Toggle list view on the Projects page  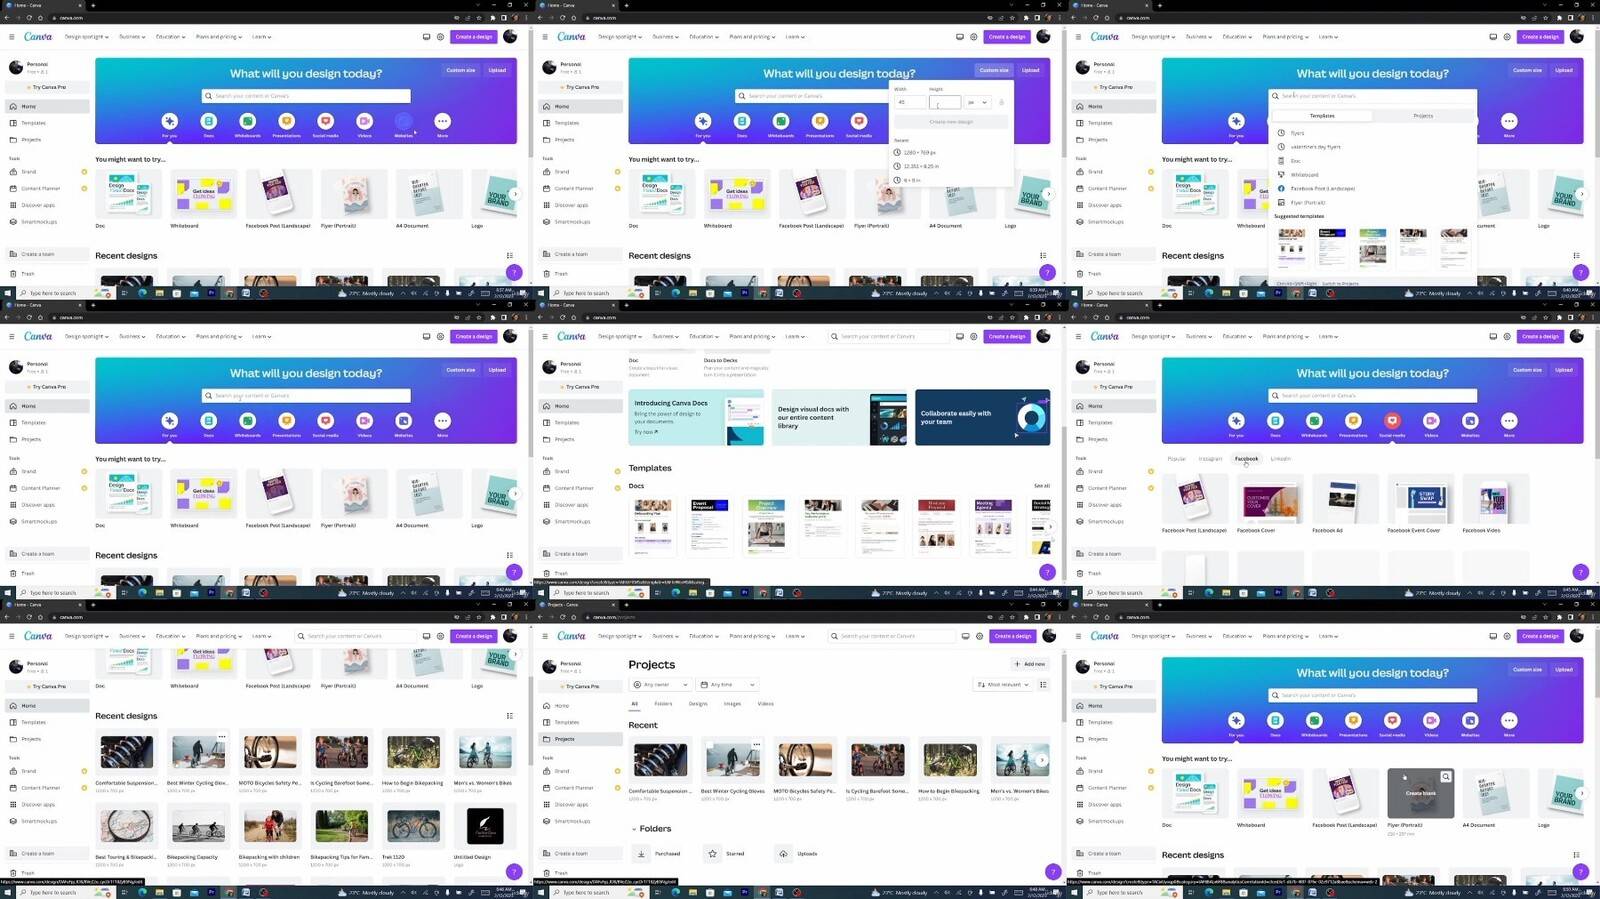[1043, 685]
